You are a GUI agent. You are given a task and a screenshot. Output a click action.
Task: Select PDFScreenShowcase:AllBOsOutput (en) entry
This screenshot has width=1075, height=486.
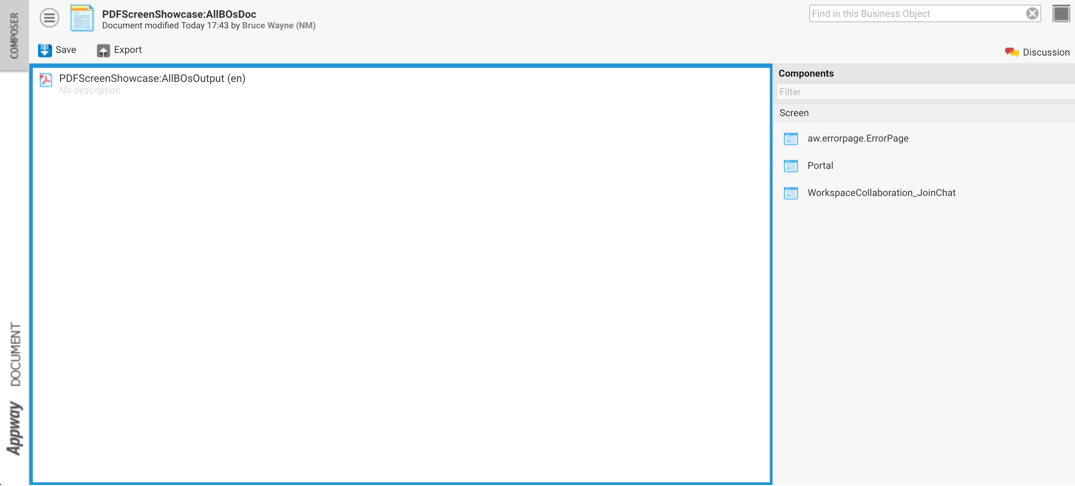pyautogui.click(x=152, y=79)
